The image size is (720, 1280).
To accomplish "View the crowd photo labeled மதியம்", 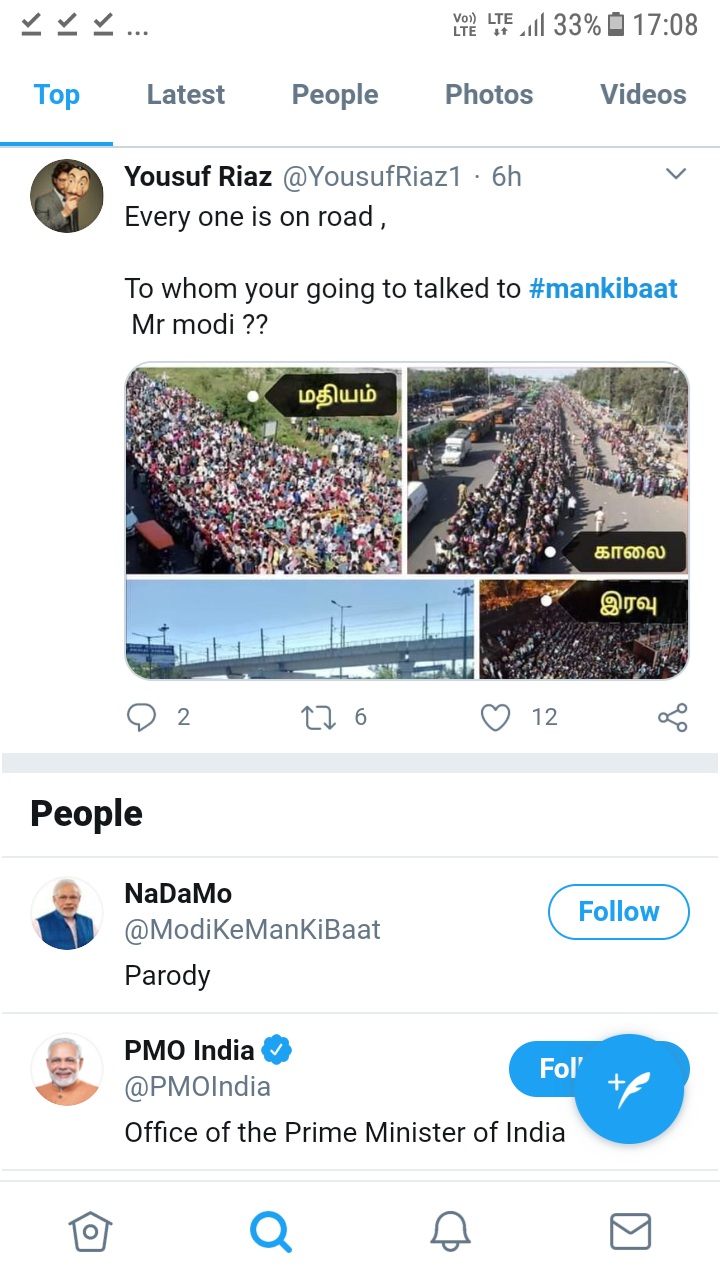I will [264, 470].
